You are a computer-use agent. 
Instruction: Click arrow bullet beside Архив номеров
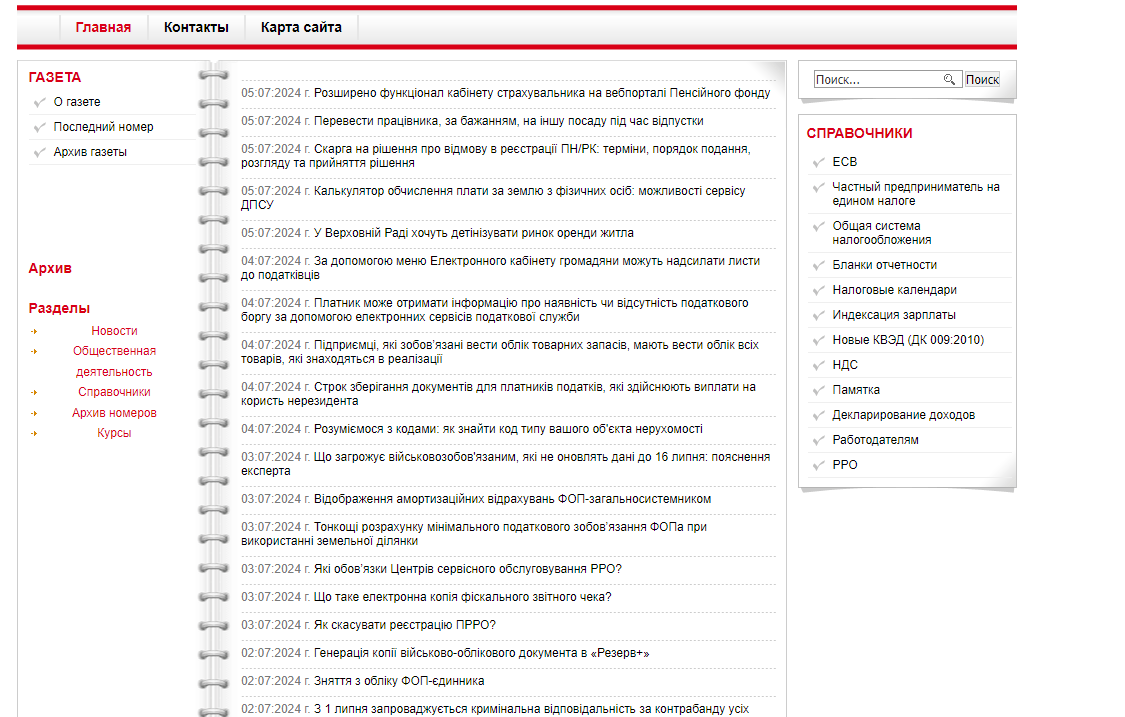(x=34, y=413)
